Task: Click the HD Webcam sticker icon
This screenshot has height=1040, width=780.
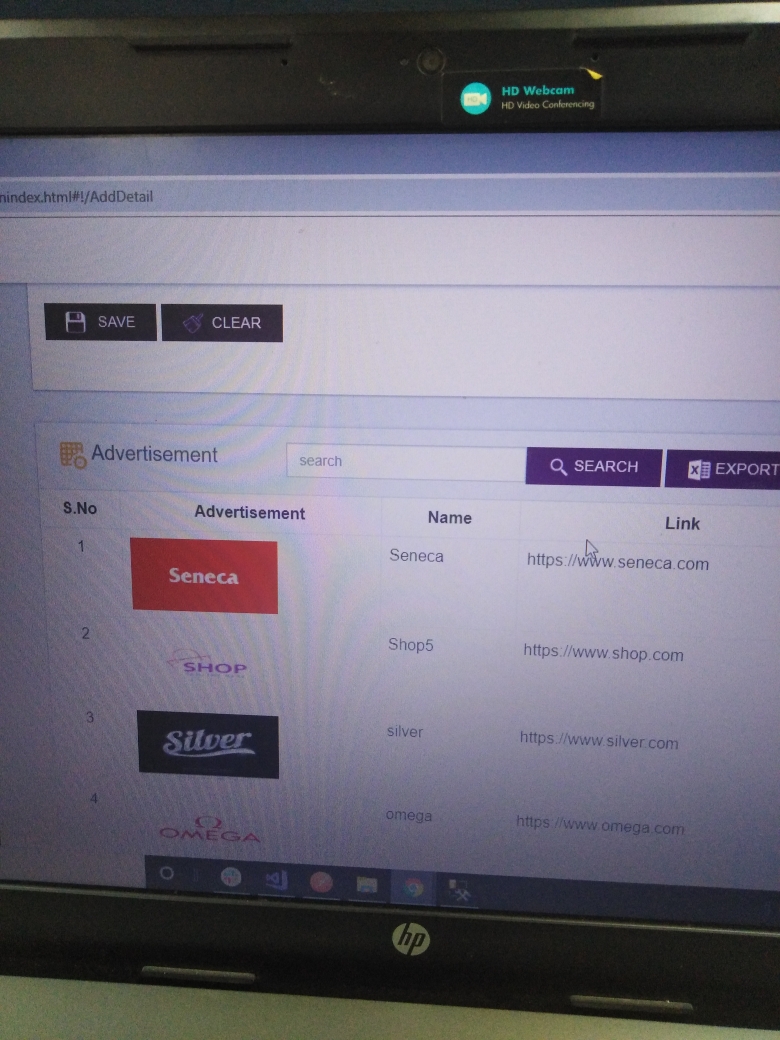Action: click(x=476, y=98)
